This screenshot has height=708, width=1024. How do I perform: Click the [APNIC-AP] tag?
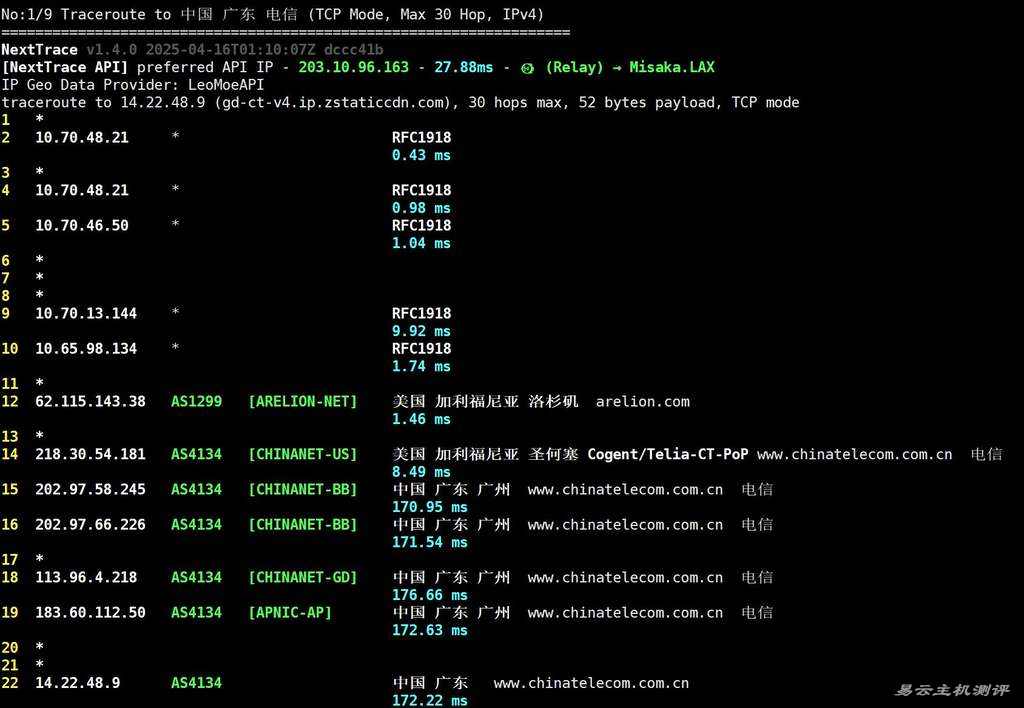tap(290, 613)
